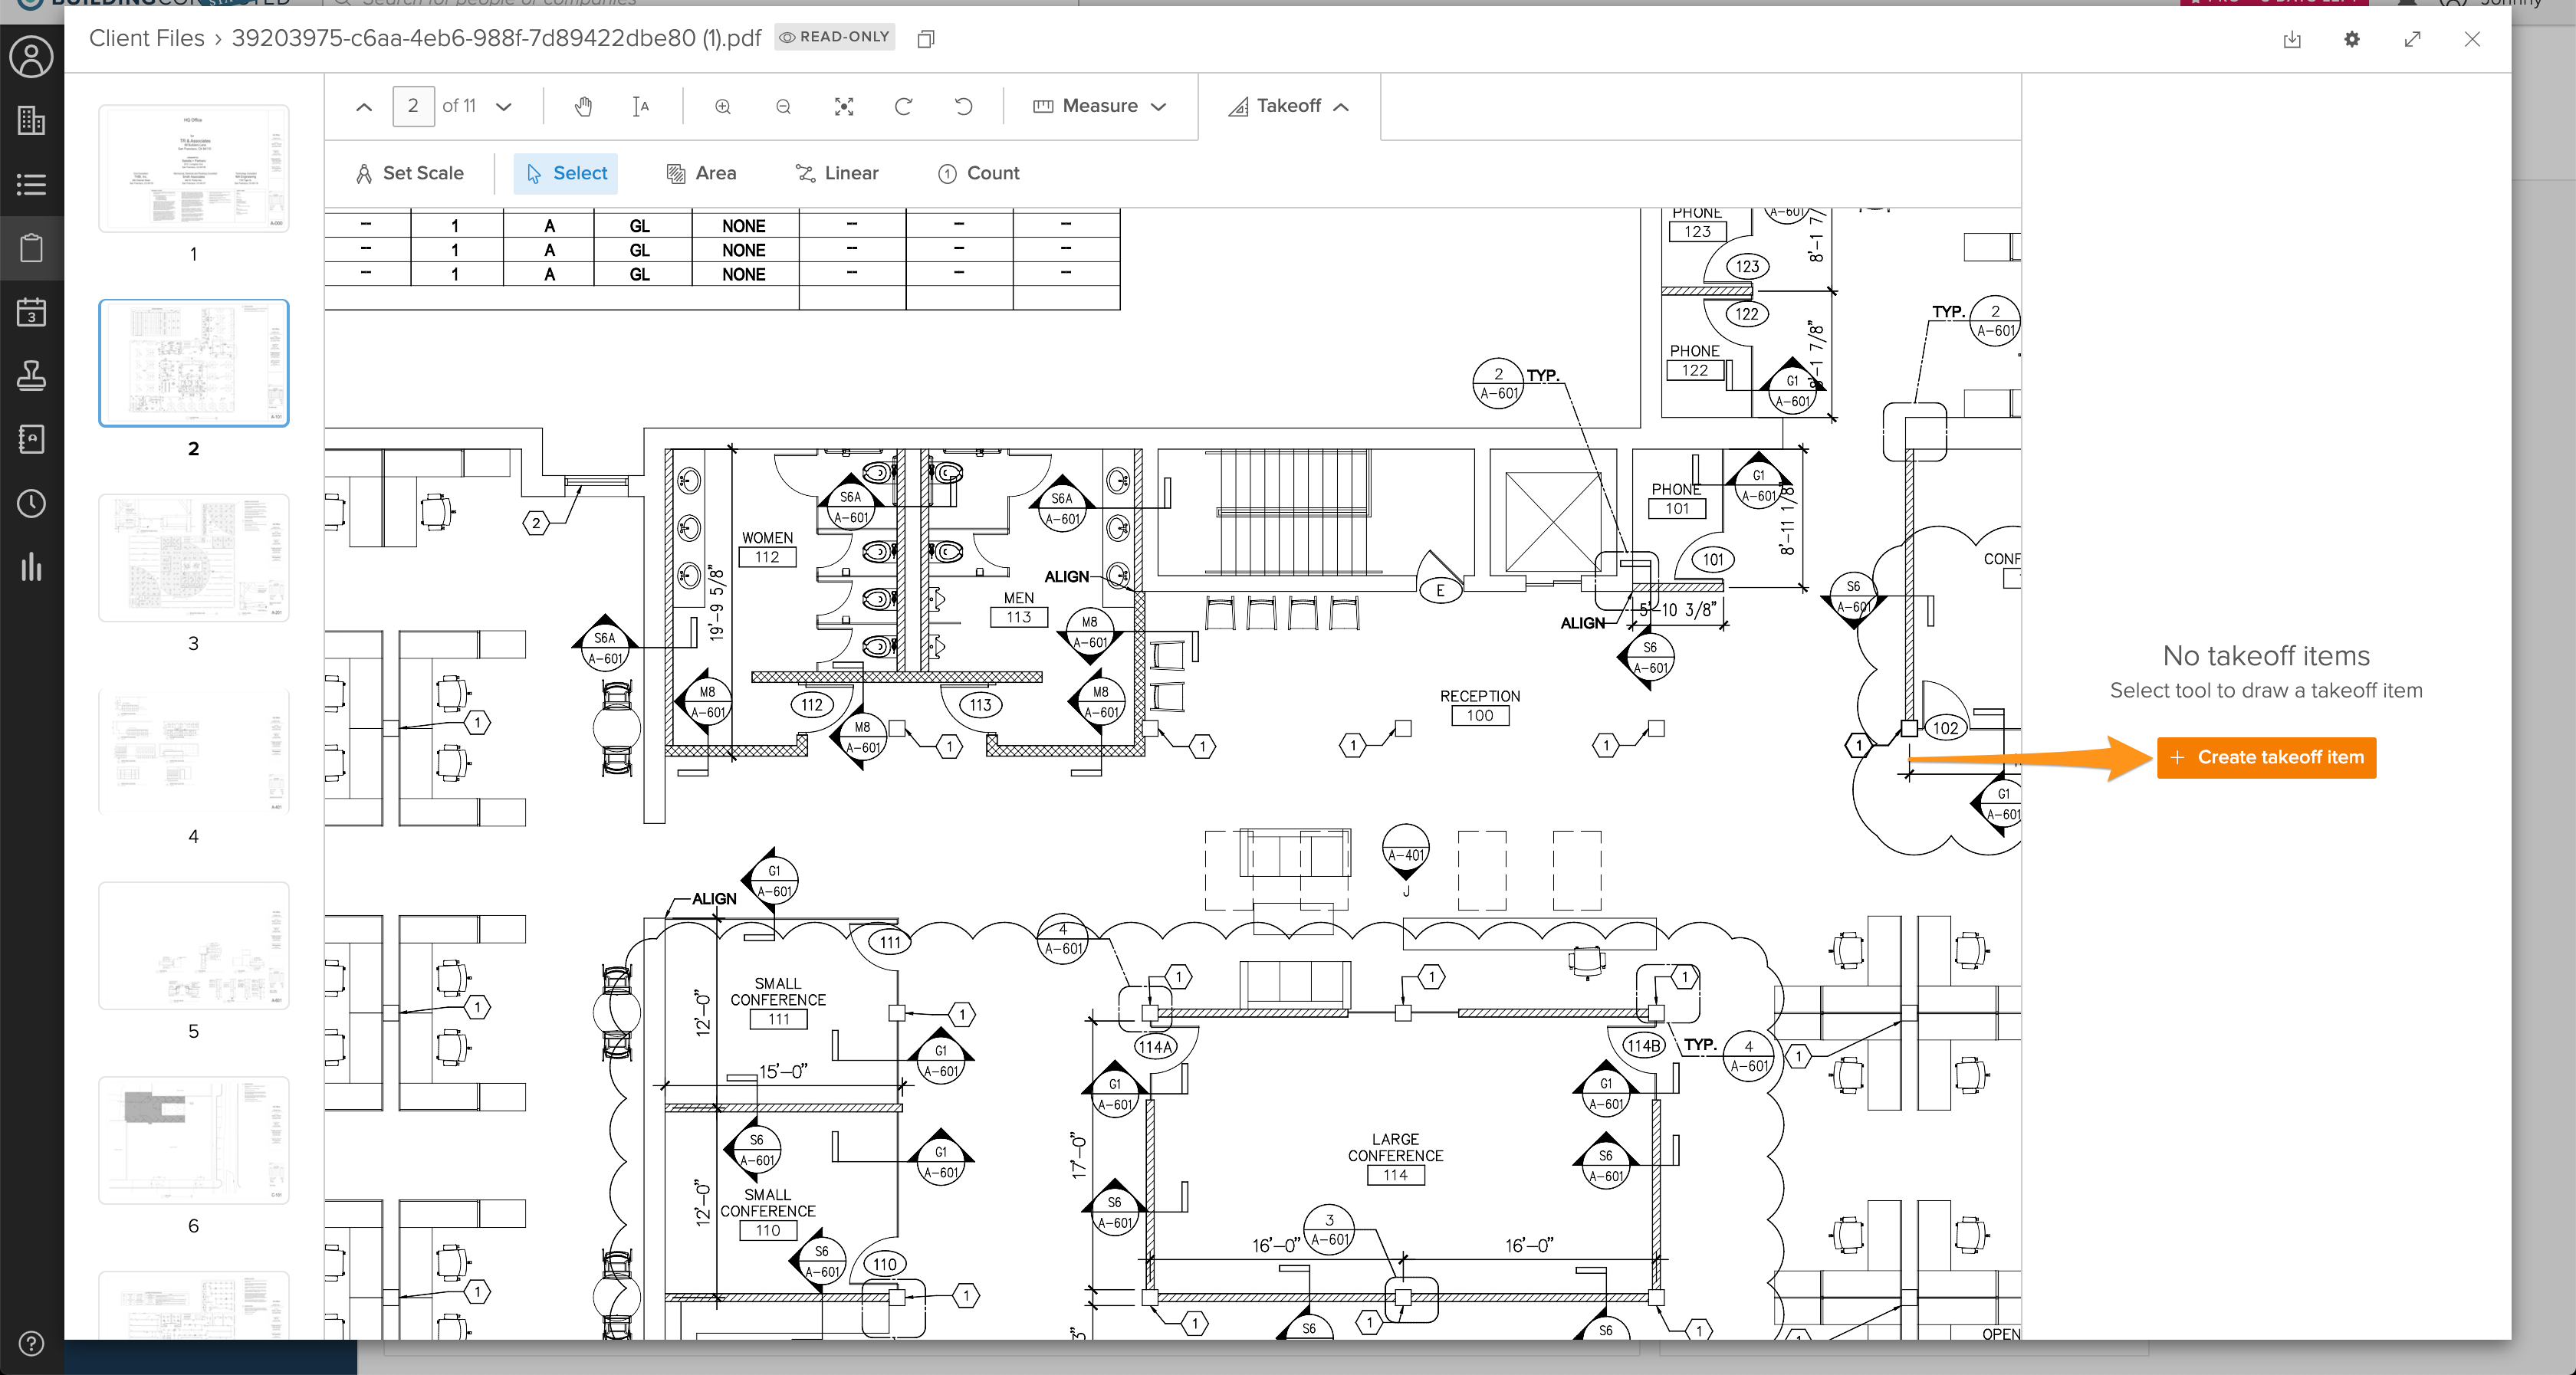Go to the previous page with up chevron
This screenshot has width=2576, height=1375.
click(364, 106)
